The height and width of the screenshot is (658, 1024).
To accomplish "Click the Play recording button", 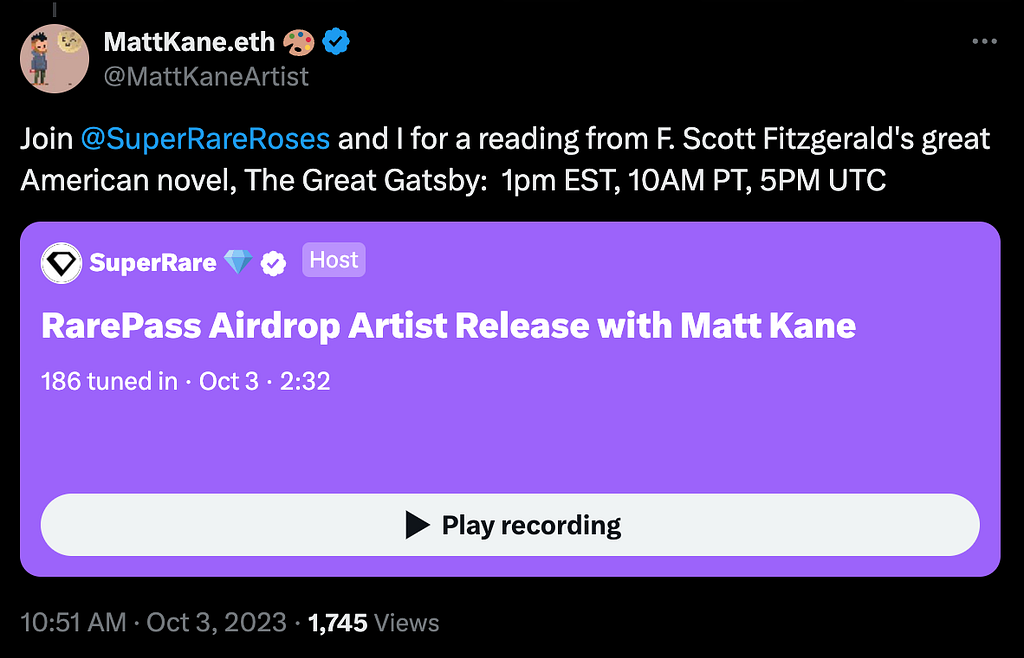I will coord(510,525).
